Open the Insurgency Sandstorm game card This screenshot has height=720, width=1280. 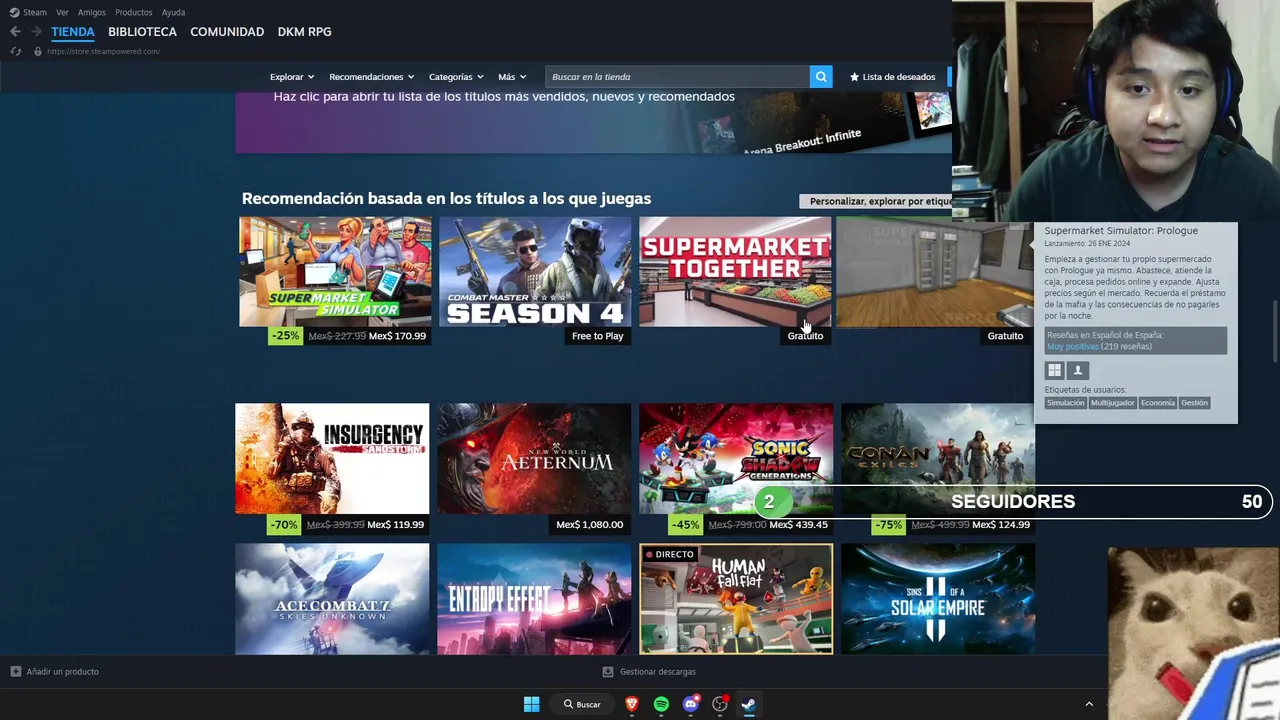tap(332, 459)
